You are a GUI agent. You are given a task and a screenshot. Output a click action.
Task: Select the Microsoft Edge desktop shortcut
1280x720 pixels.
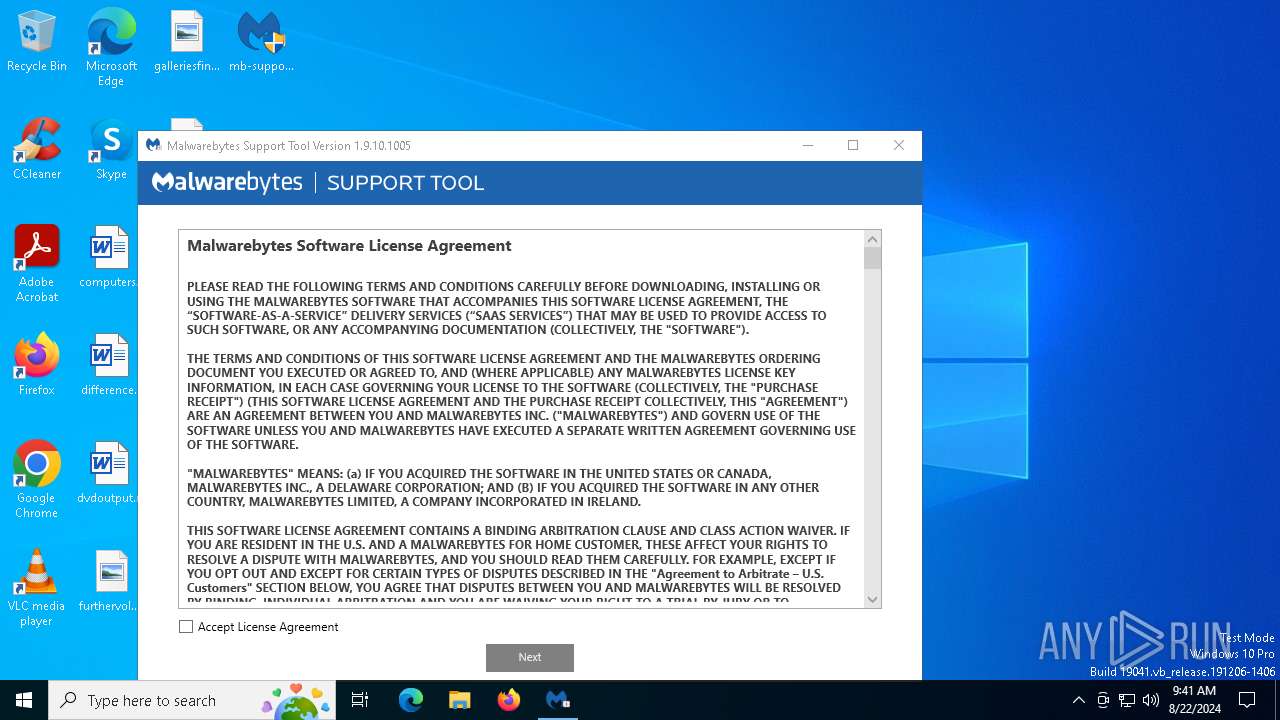click(x=111, y=48)
